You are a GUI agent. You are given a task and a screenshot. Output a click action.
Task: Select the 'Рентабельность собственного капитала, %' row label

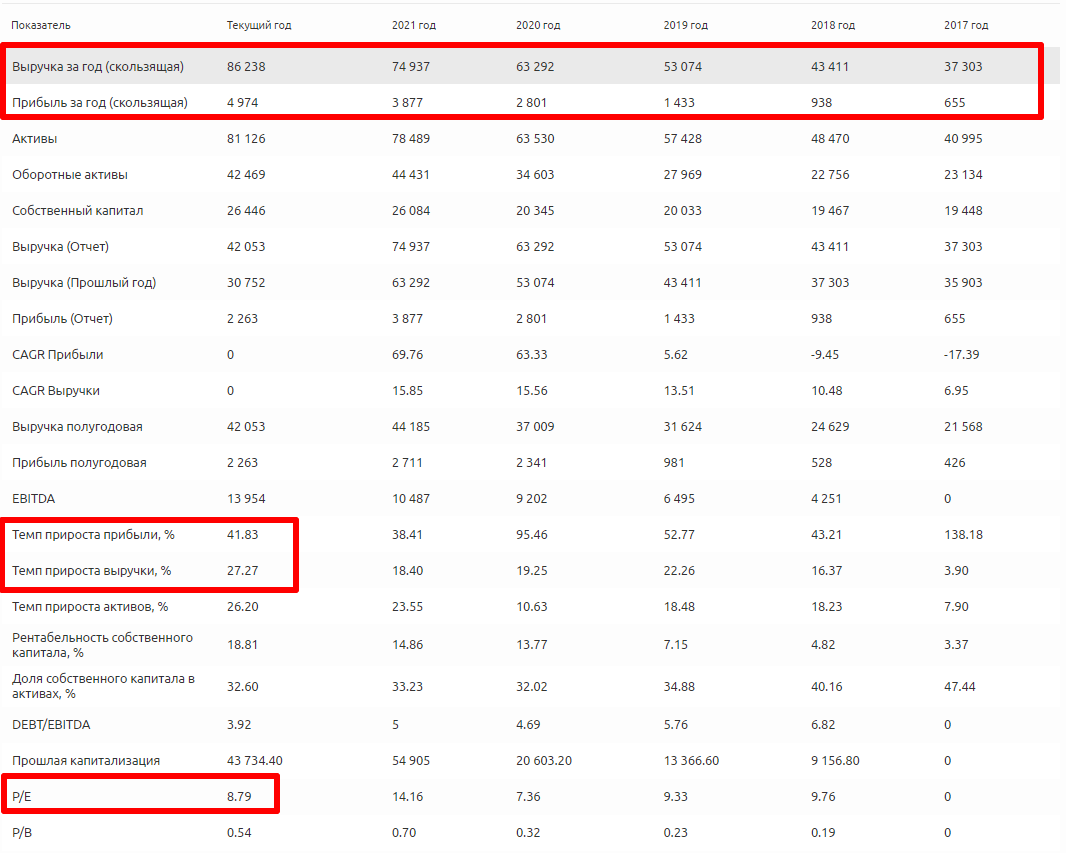coord(103,645)
